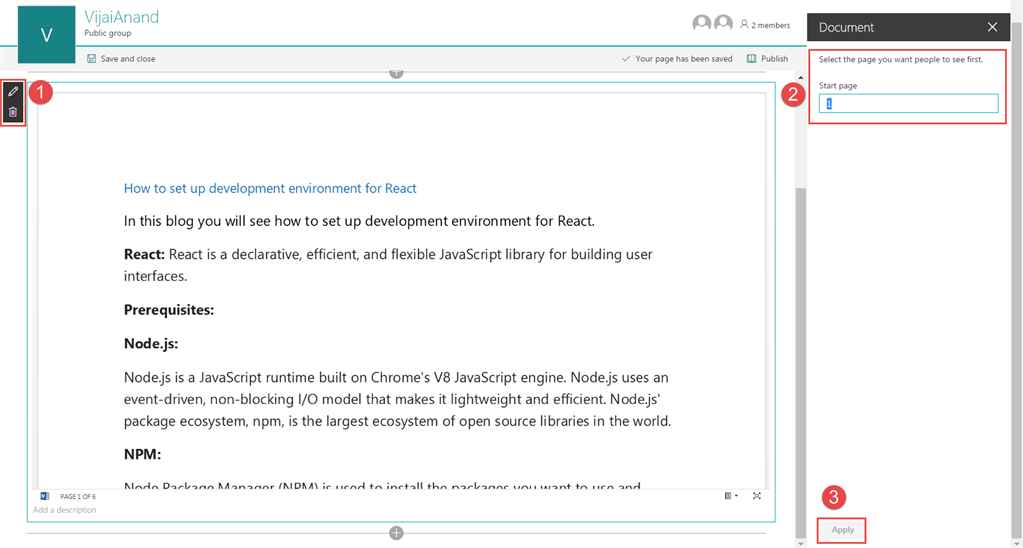Click PAGE 1 OF 6 indicator
1023x548 pixels.
78,496
